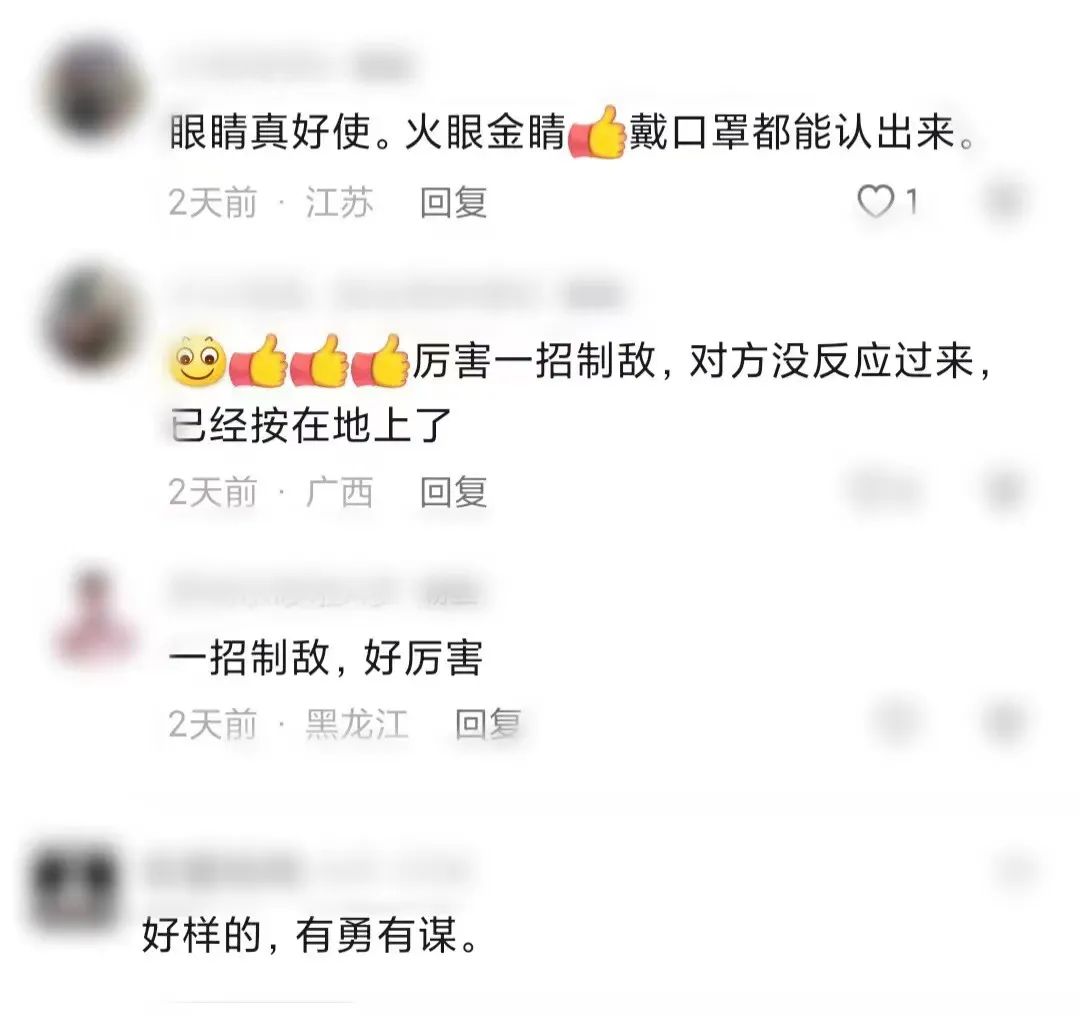Like the Guangxi comment
Screen dimensions: 1080x1016
click(884, 490)
